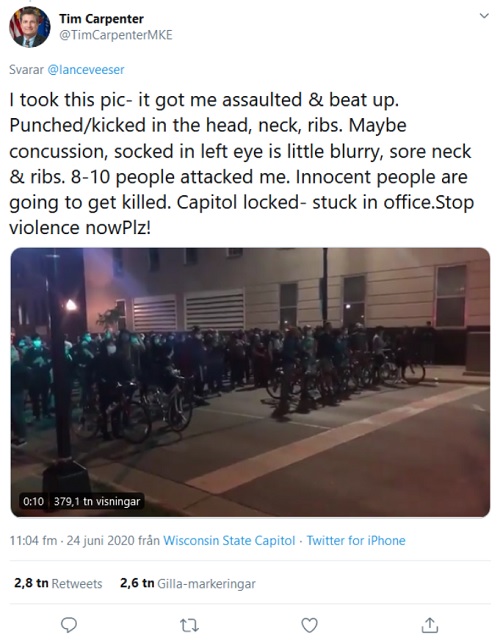Click the Twitter for iPhone source link

pos(356,540)
